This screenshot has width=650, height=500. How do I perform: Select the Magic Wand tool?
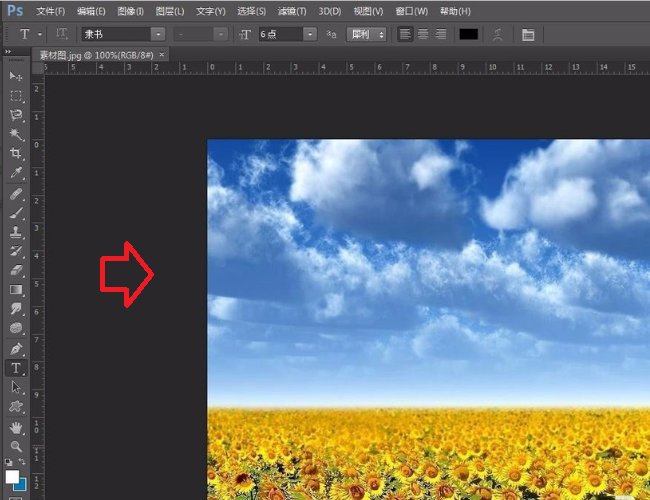point(16,133)
